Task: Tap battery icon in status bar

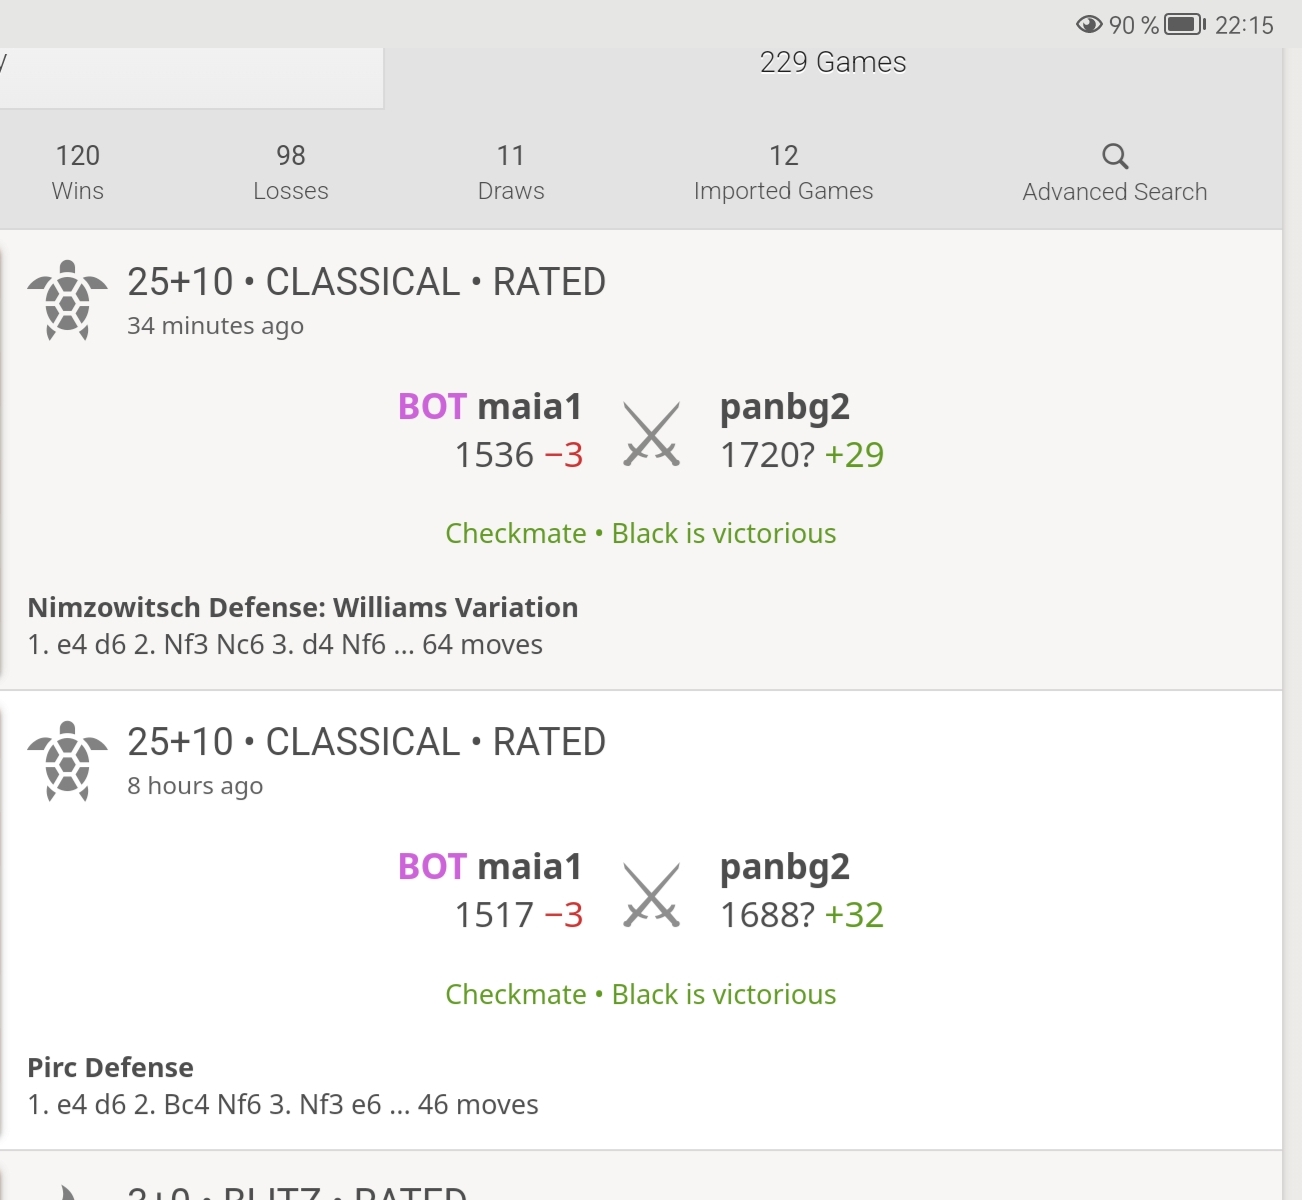Action: 1185,25
